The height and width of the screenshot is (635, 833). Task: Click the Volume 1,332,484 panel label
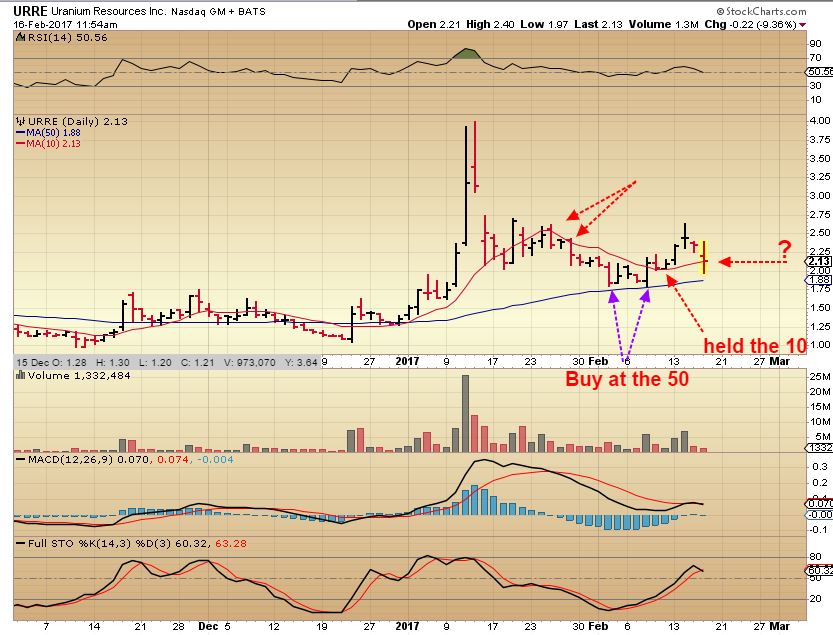pos(79,375)
